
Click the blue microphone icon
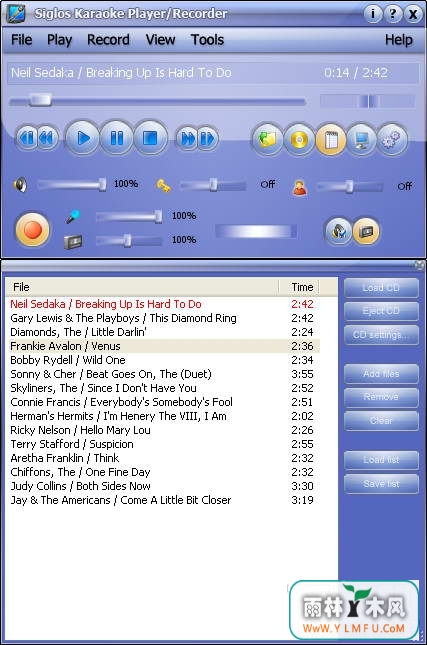coord(73,216)
